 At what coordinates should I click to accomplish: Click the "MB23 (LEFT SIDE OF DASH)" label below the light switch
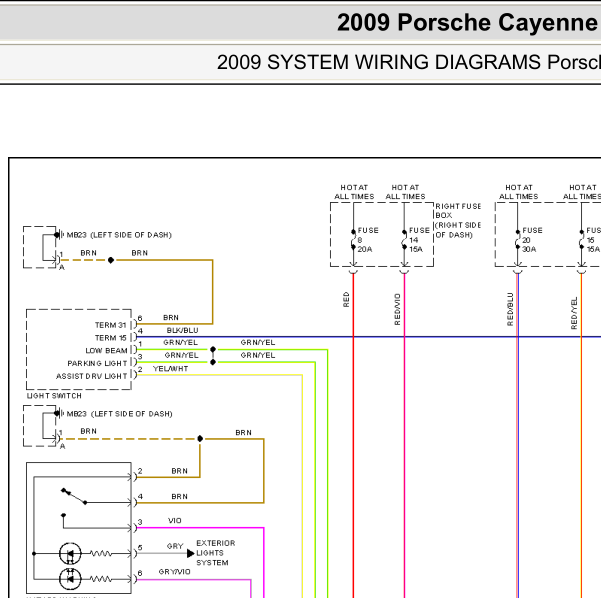(120, 414)
